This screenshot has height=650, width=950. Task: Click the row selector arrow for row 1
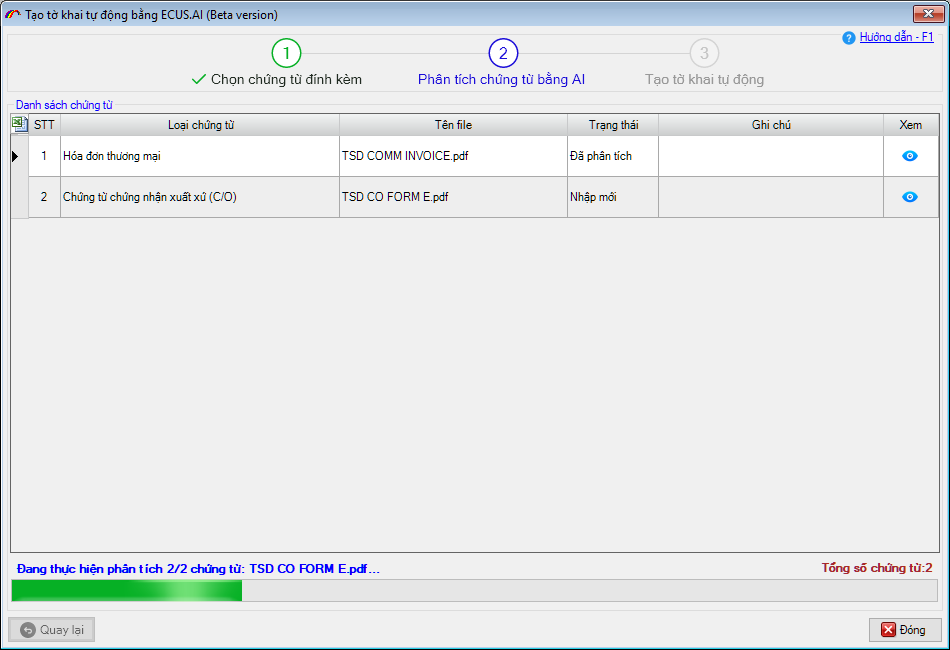click(x=16, y=156)
